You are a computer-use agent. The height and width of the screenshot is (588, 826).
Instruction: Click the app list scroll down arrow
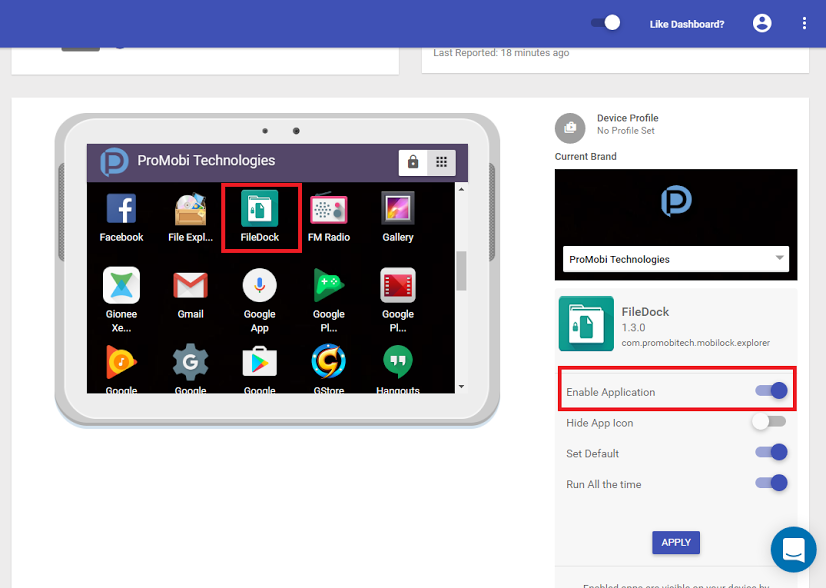pos(461,387)
